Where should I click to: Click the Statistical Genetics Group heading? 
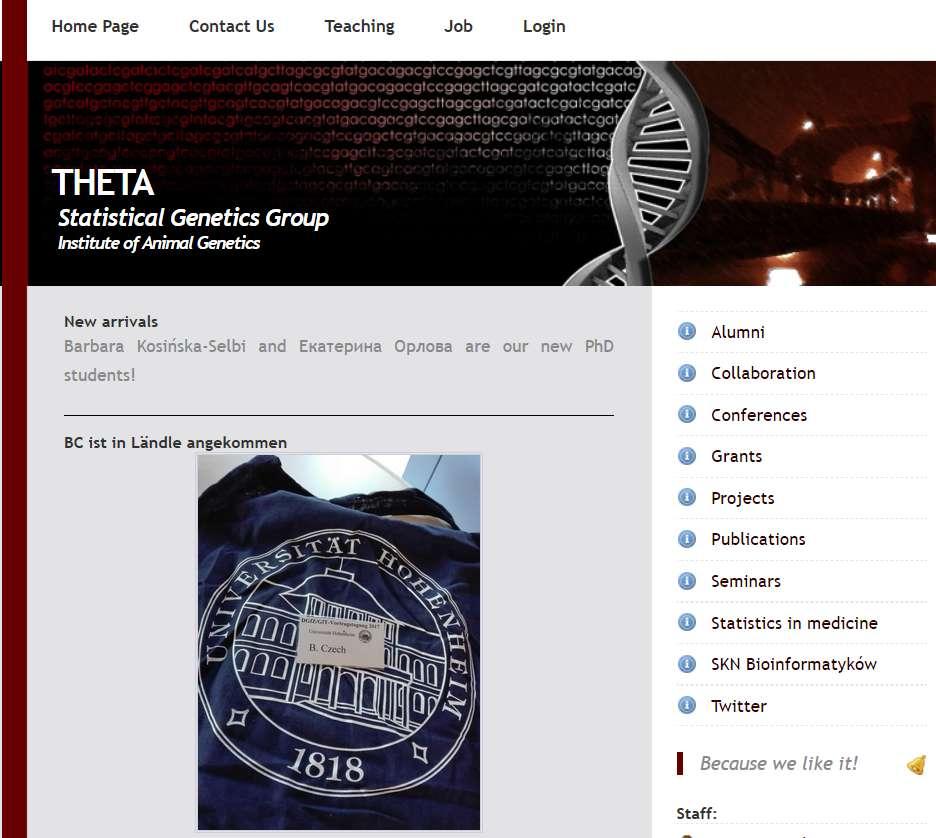coord(193,218)
